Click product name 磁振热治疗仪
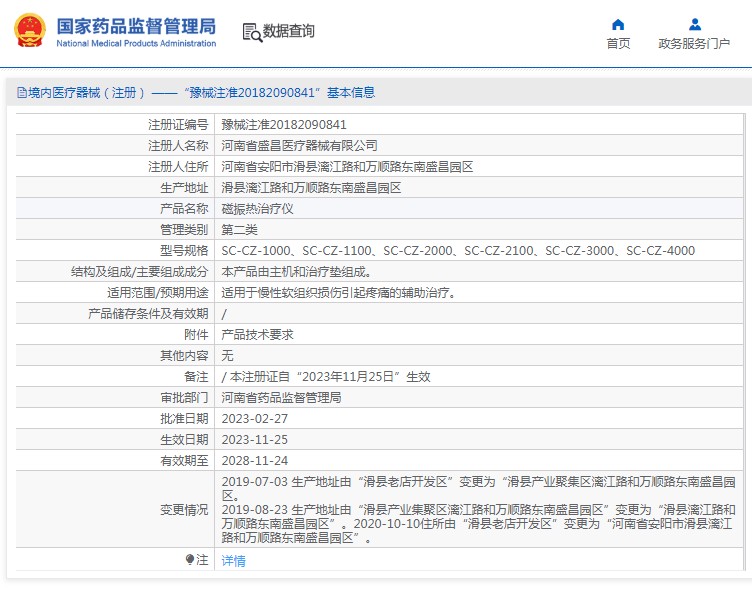The height and width of the screenshot is (589, 752). pyautogui.click(x=257, y=209)
